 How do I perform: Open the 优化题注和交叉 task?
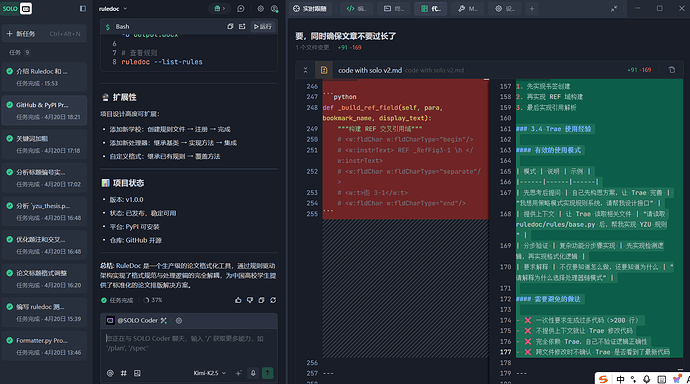(x=44, y=245)
